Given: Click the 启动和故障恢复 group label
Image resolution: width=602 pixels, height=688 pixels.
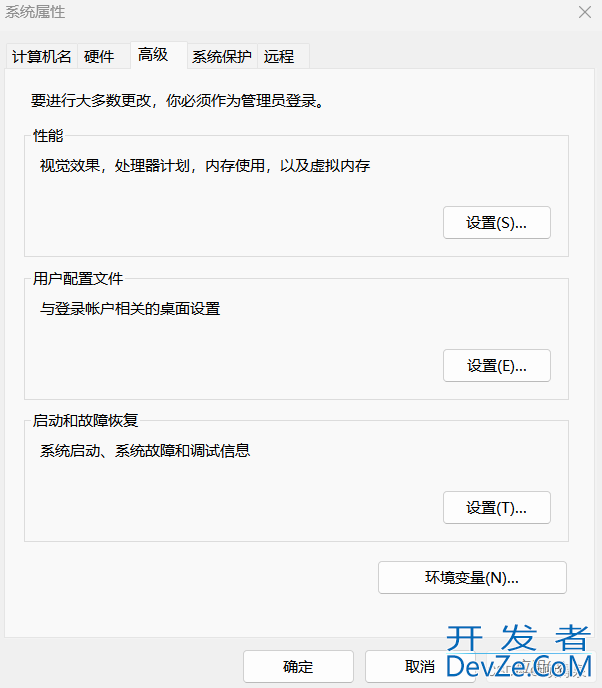Looking at the screenshot, I should click(86, 420).
